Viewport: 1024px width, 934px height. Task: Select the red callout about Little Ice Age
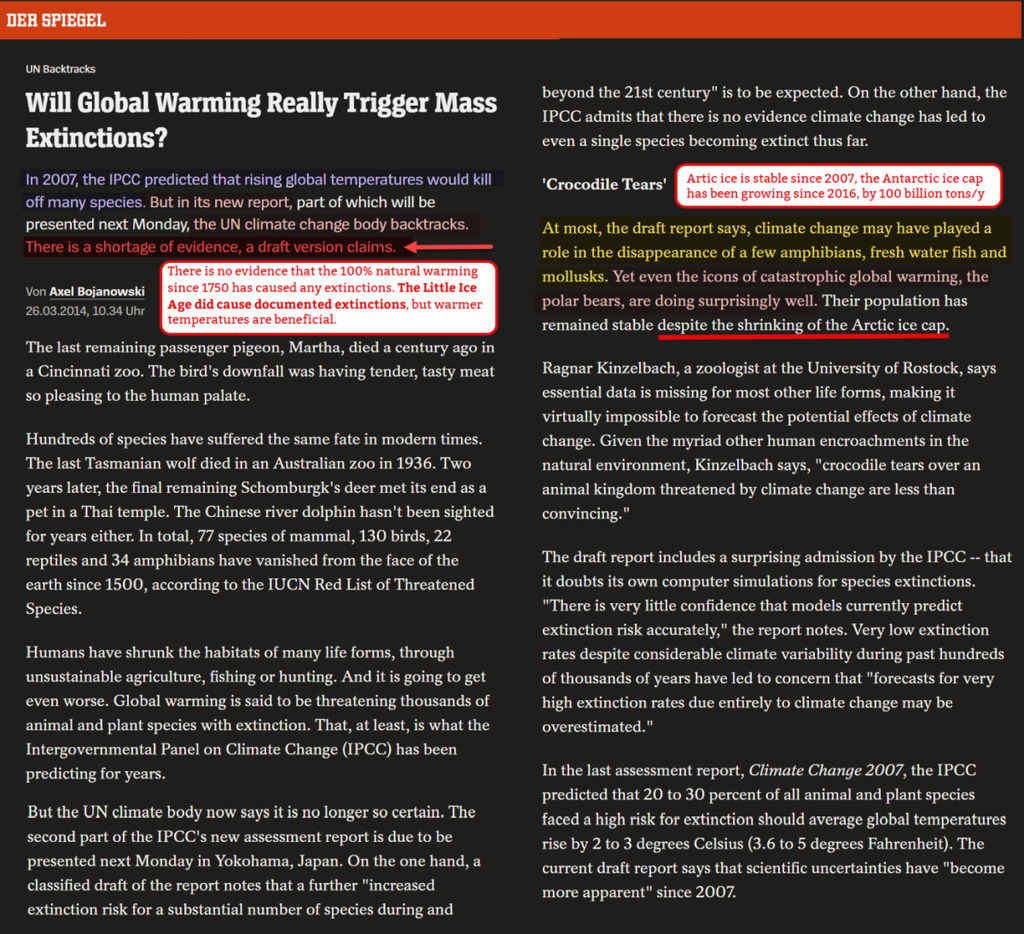point(328,296)
